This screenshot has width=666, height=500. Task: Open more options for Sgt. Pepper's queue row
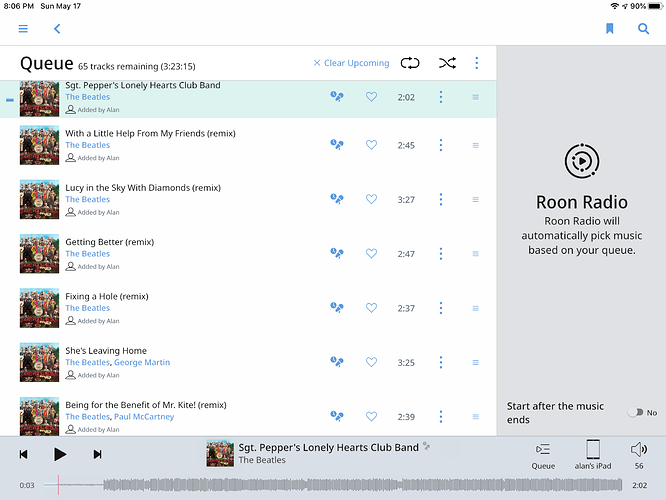441,97
